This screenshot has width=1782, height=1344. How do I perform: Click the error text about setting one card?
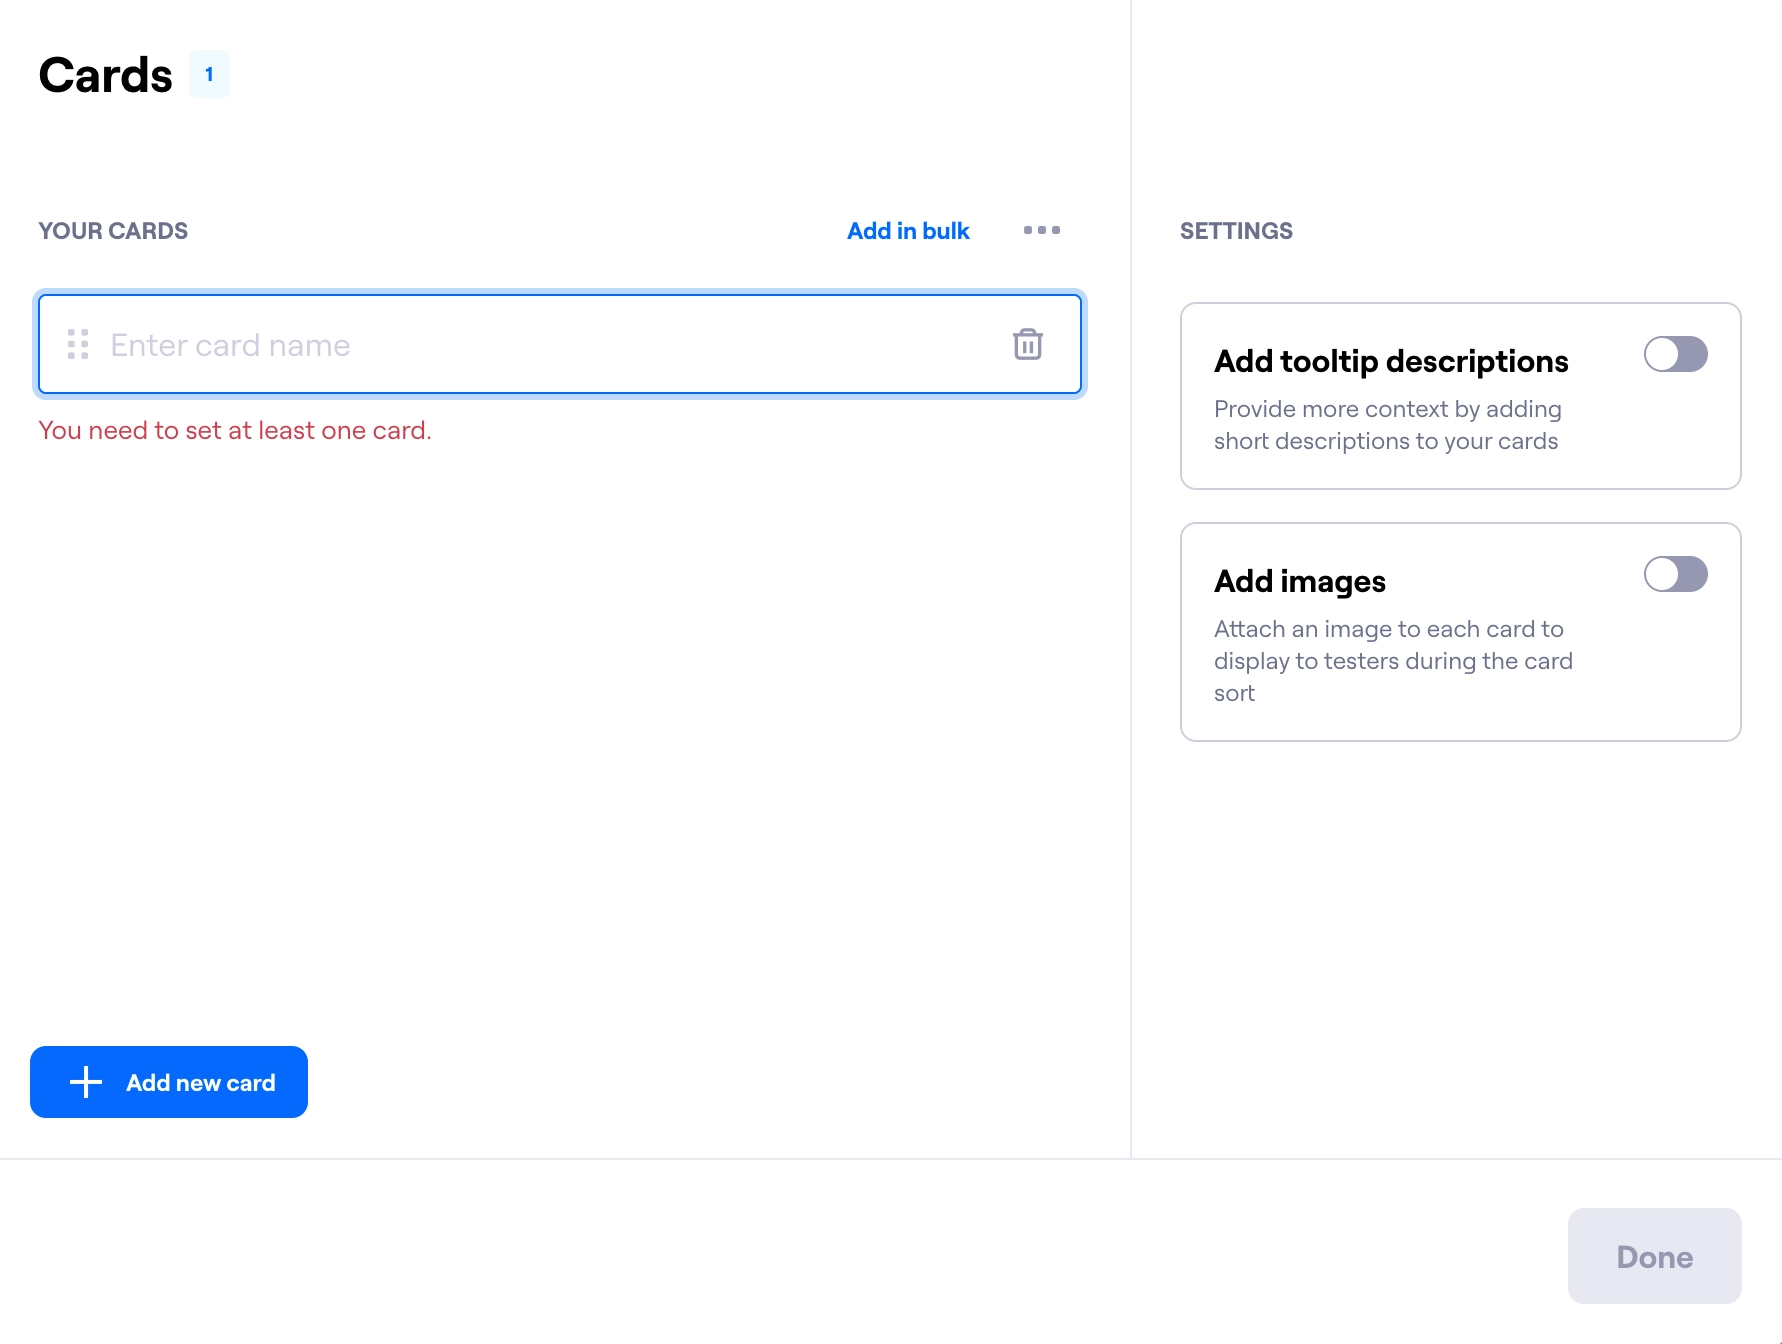[235, 430]
